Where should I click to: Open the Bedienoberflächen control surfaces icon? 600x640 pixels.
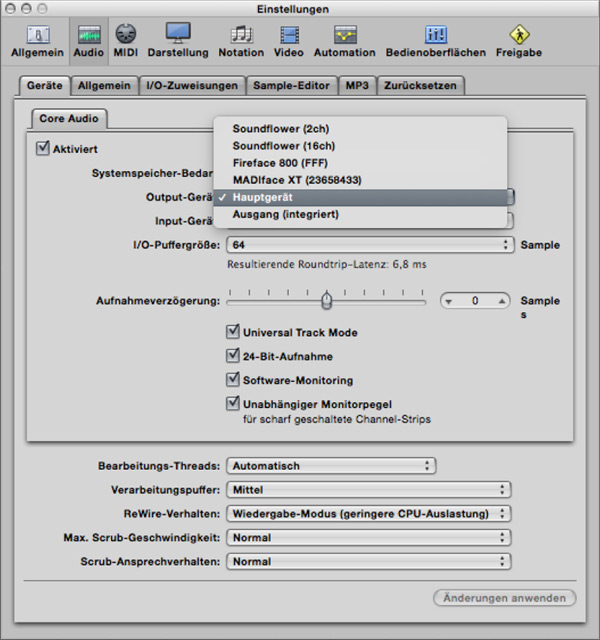436,39
